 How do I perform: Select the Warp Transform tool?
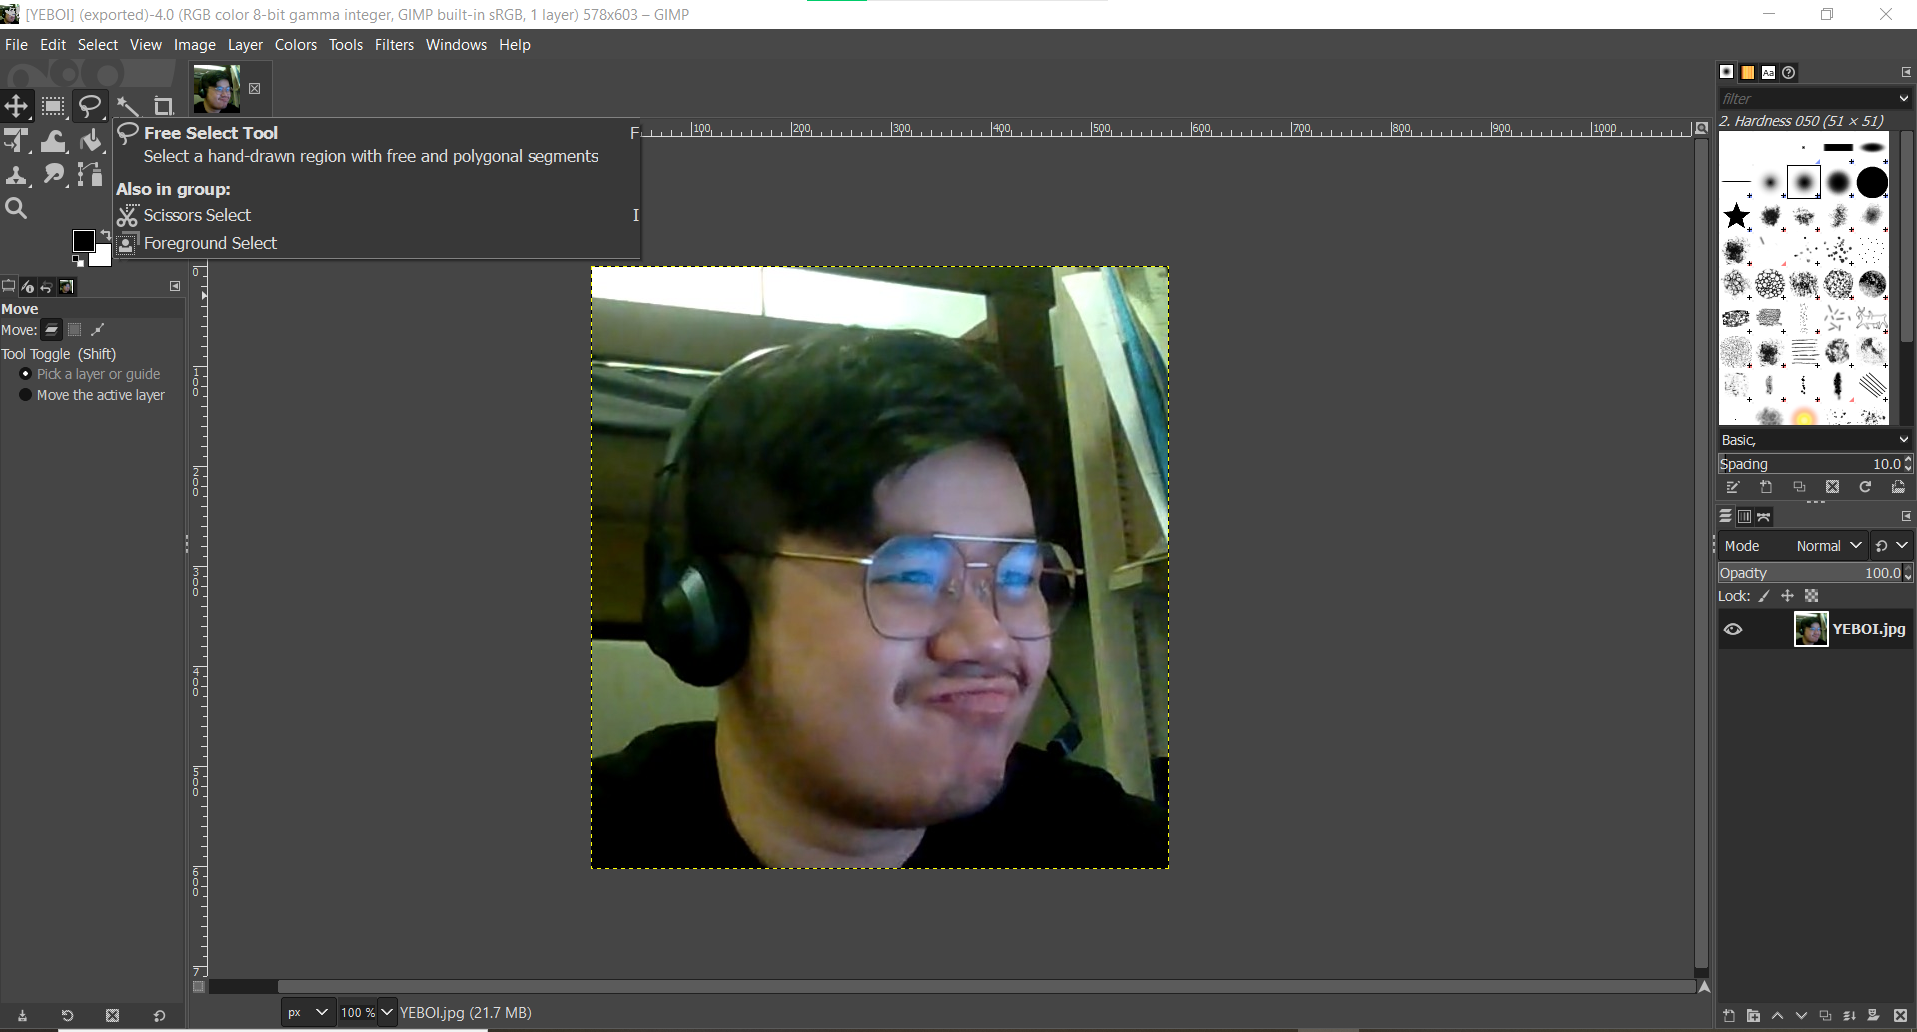[54, 141]
